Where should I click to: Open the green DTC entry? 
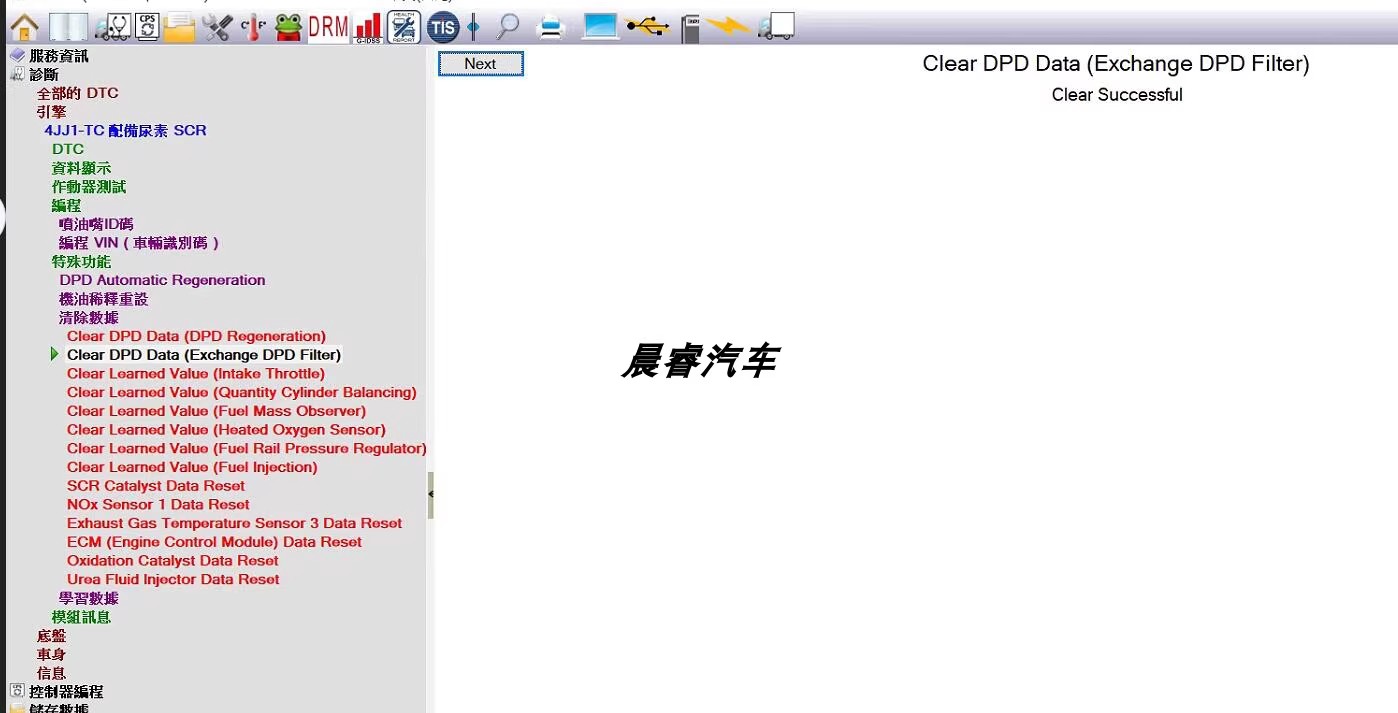[x=68, y=149]
